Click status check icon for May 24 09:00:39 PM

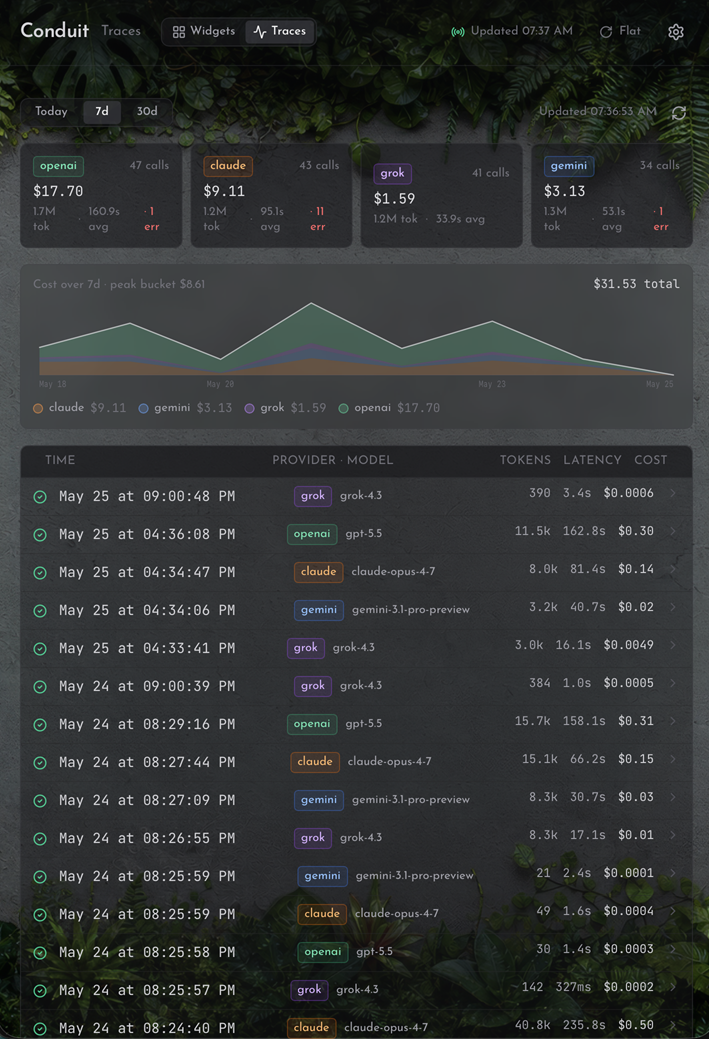coord(40,686)
